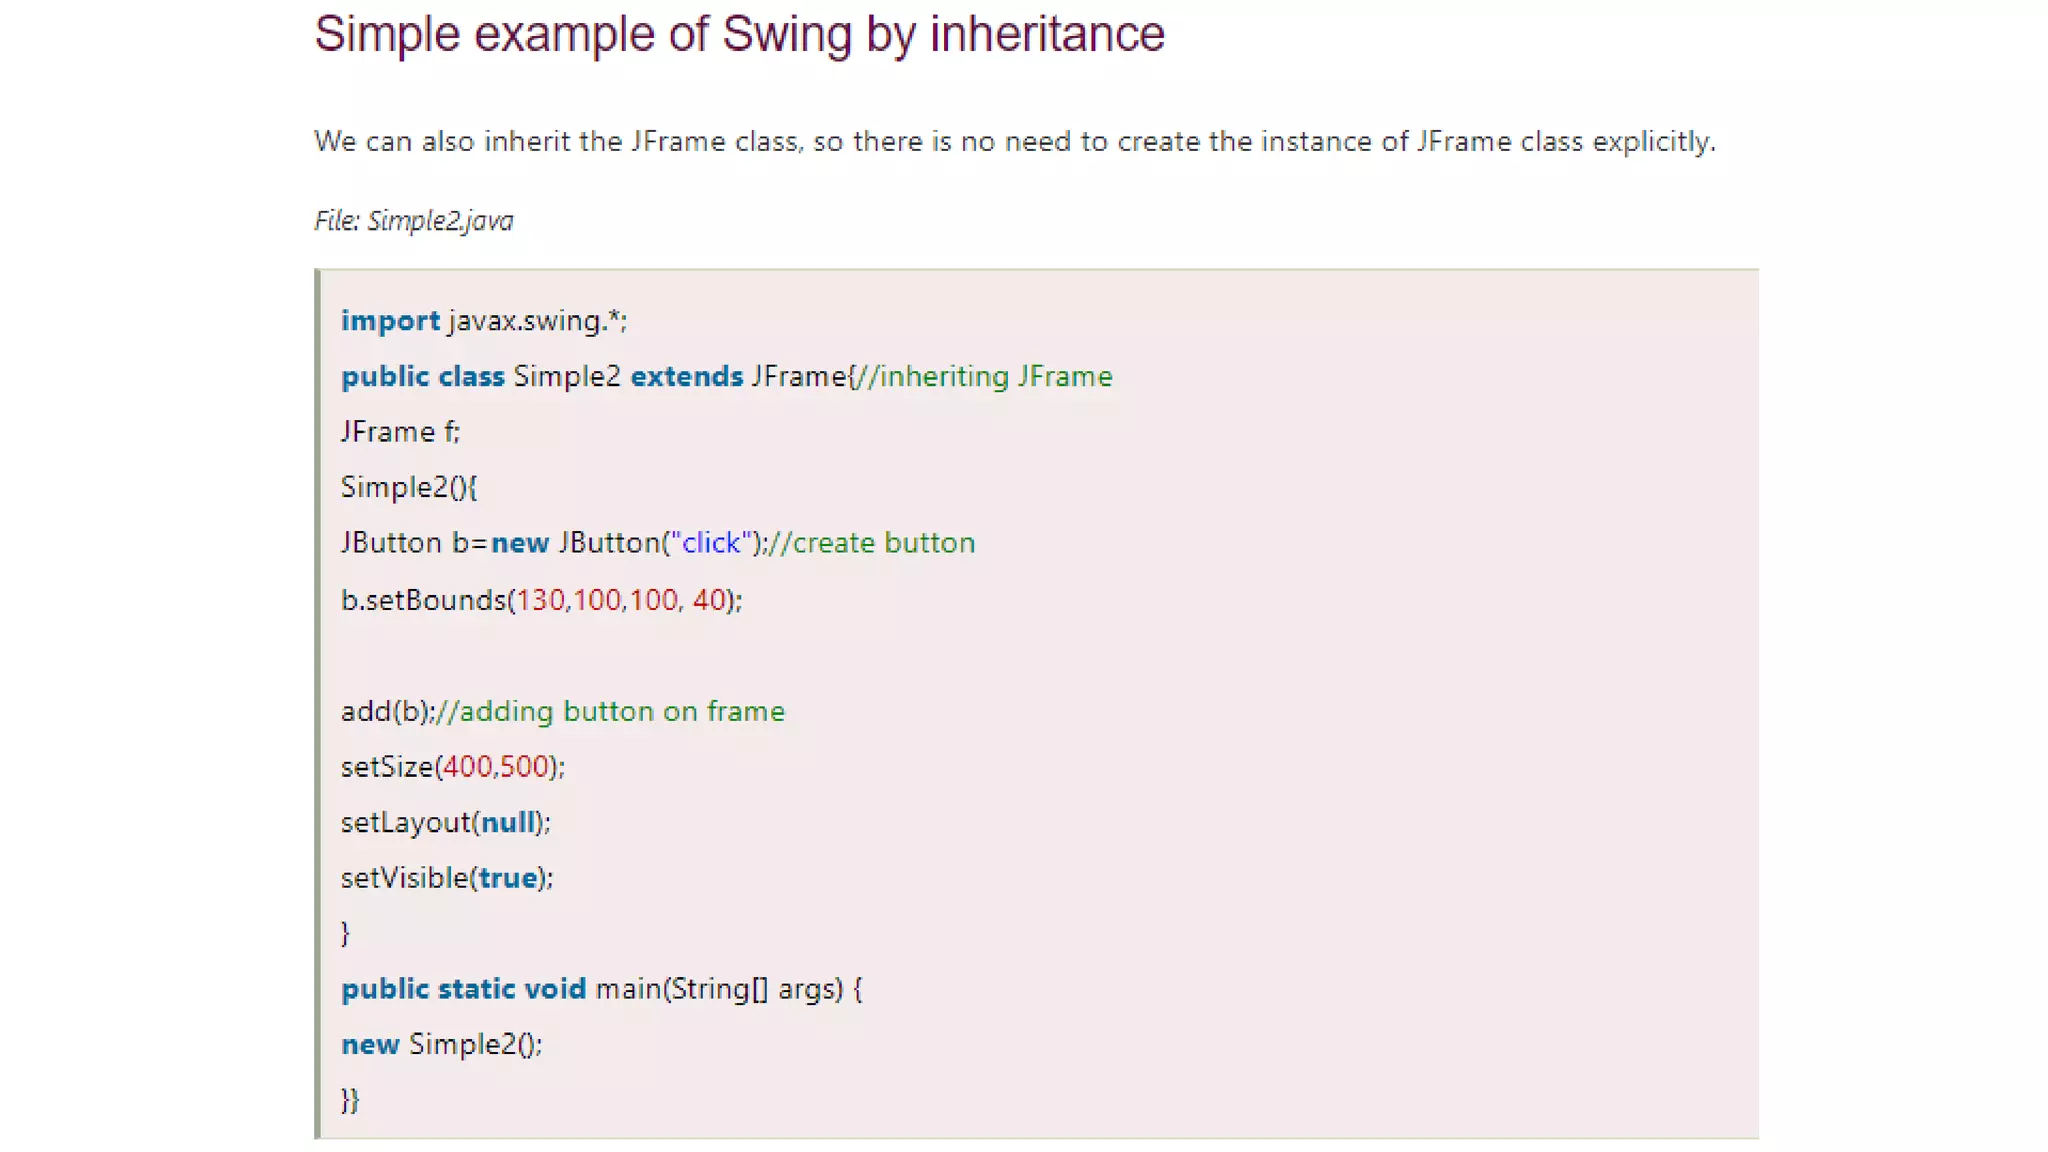Click the 'File: Simple2.java' label
The image size is (2048, 1152).
pos(414,221)
